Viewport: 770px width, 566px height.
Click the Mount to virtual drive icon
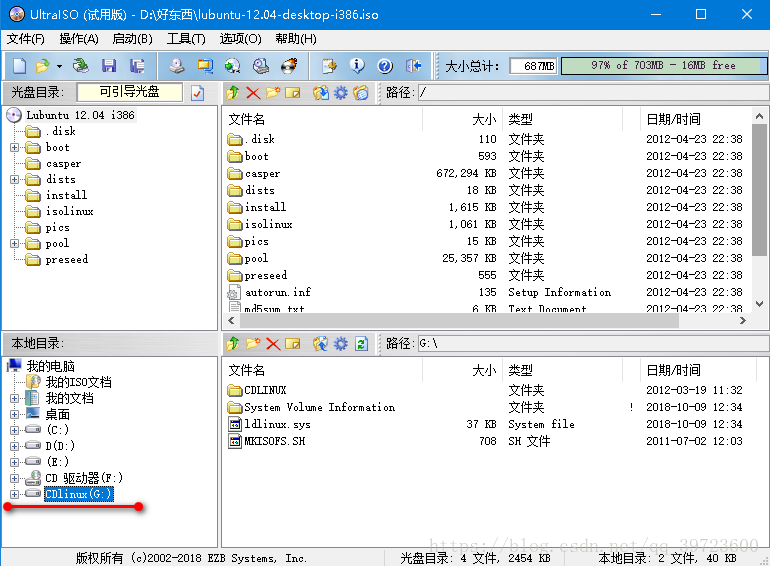[x=261, y=66]
